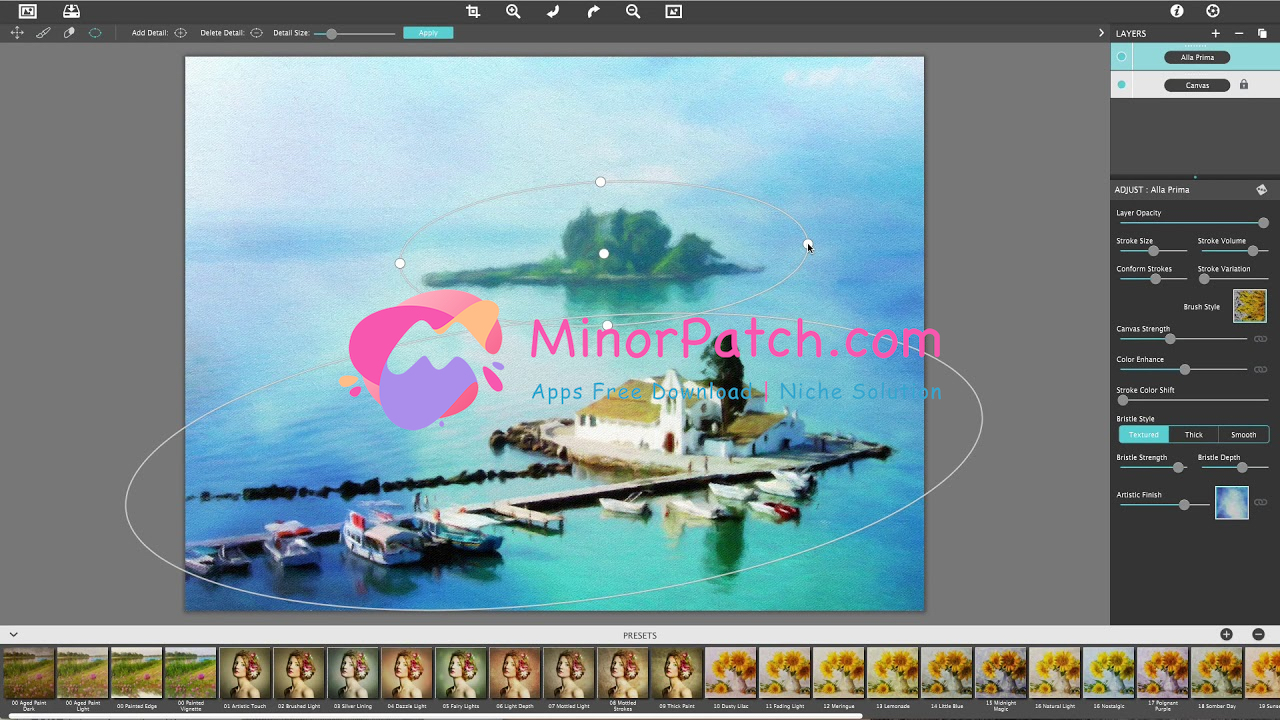Redo the last action
The width and height of the screenshot is (1280, 720).
(593, 11)
